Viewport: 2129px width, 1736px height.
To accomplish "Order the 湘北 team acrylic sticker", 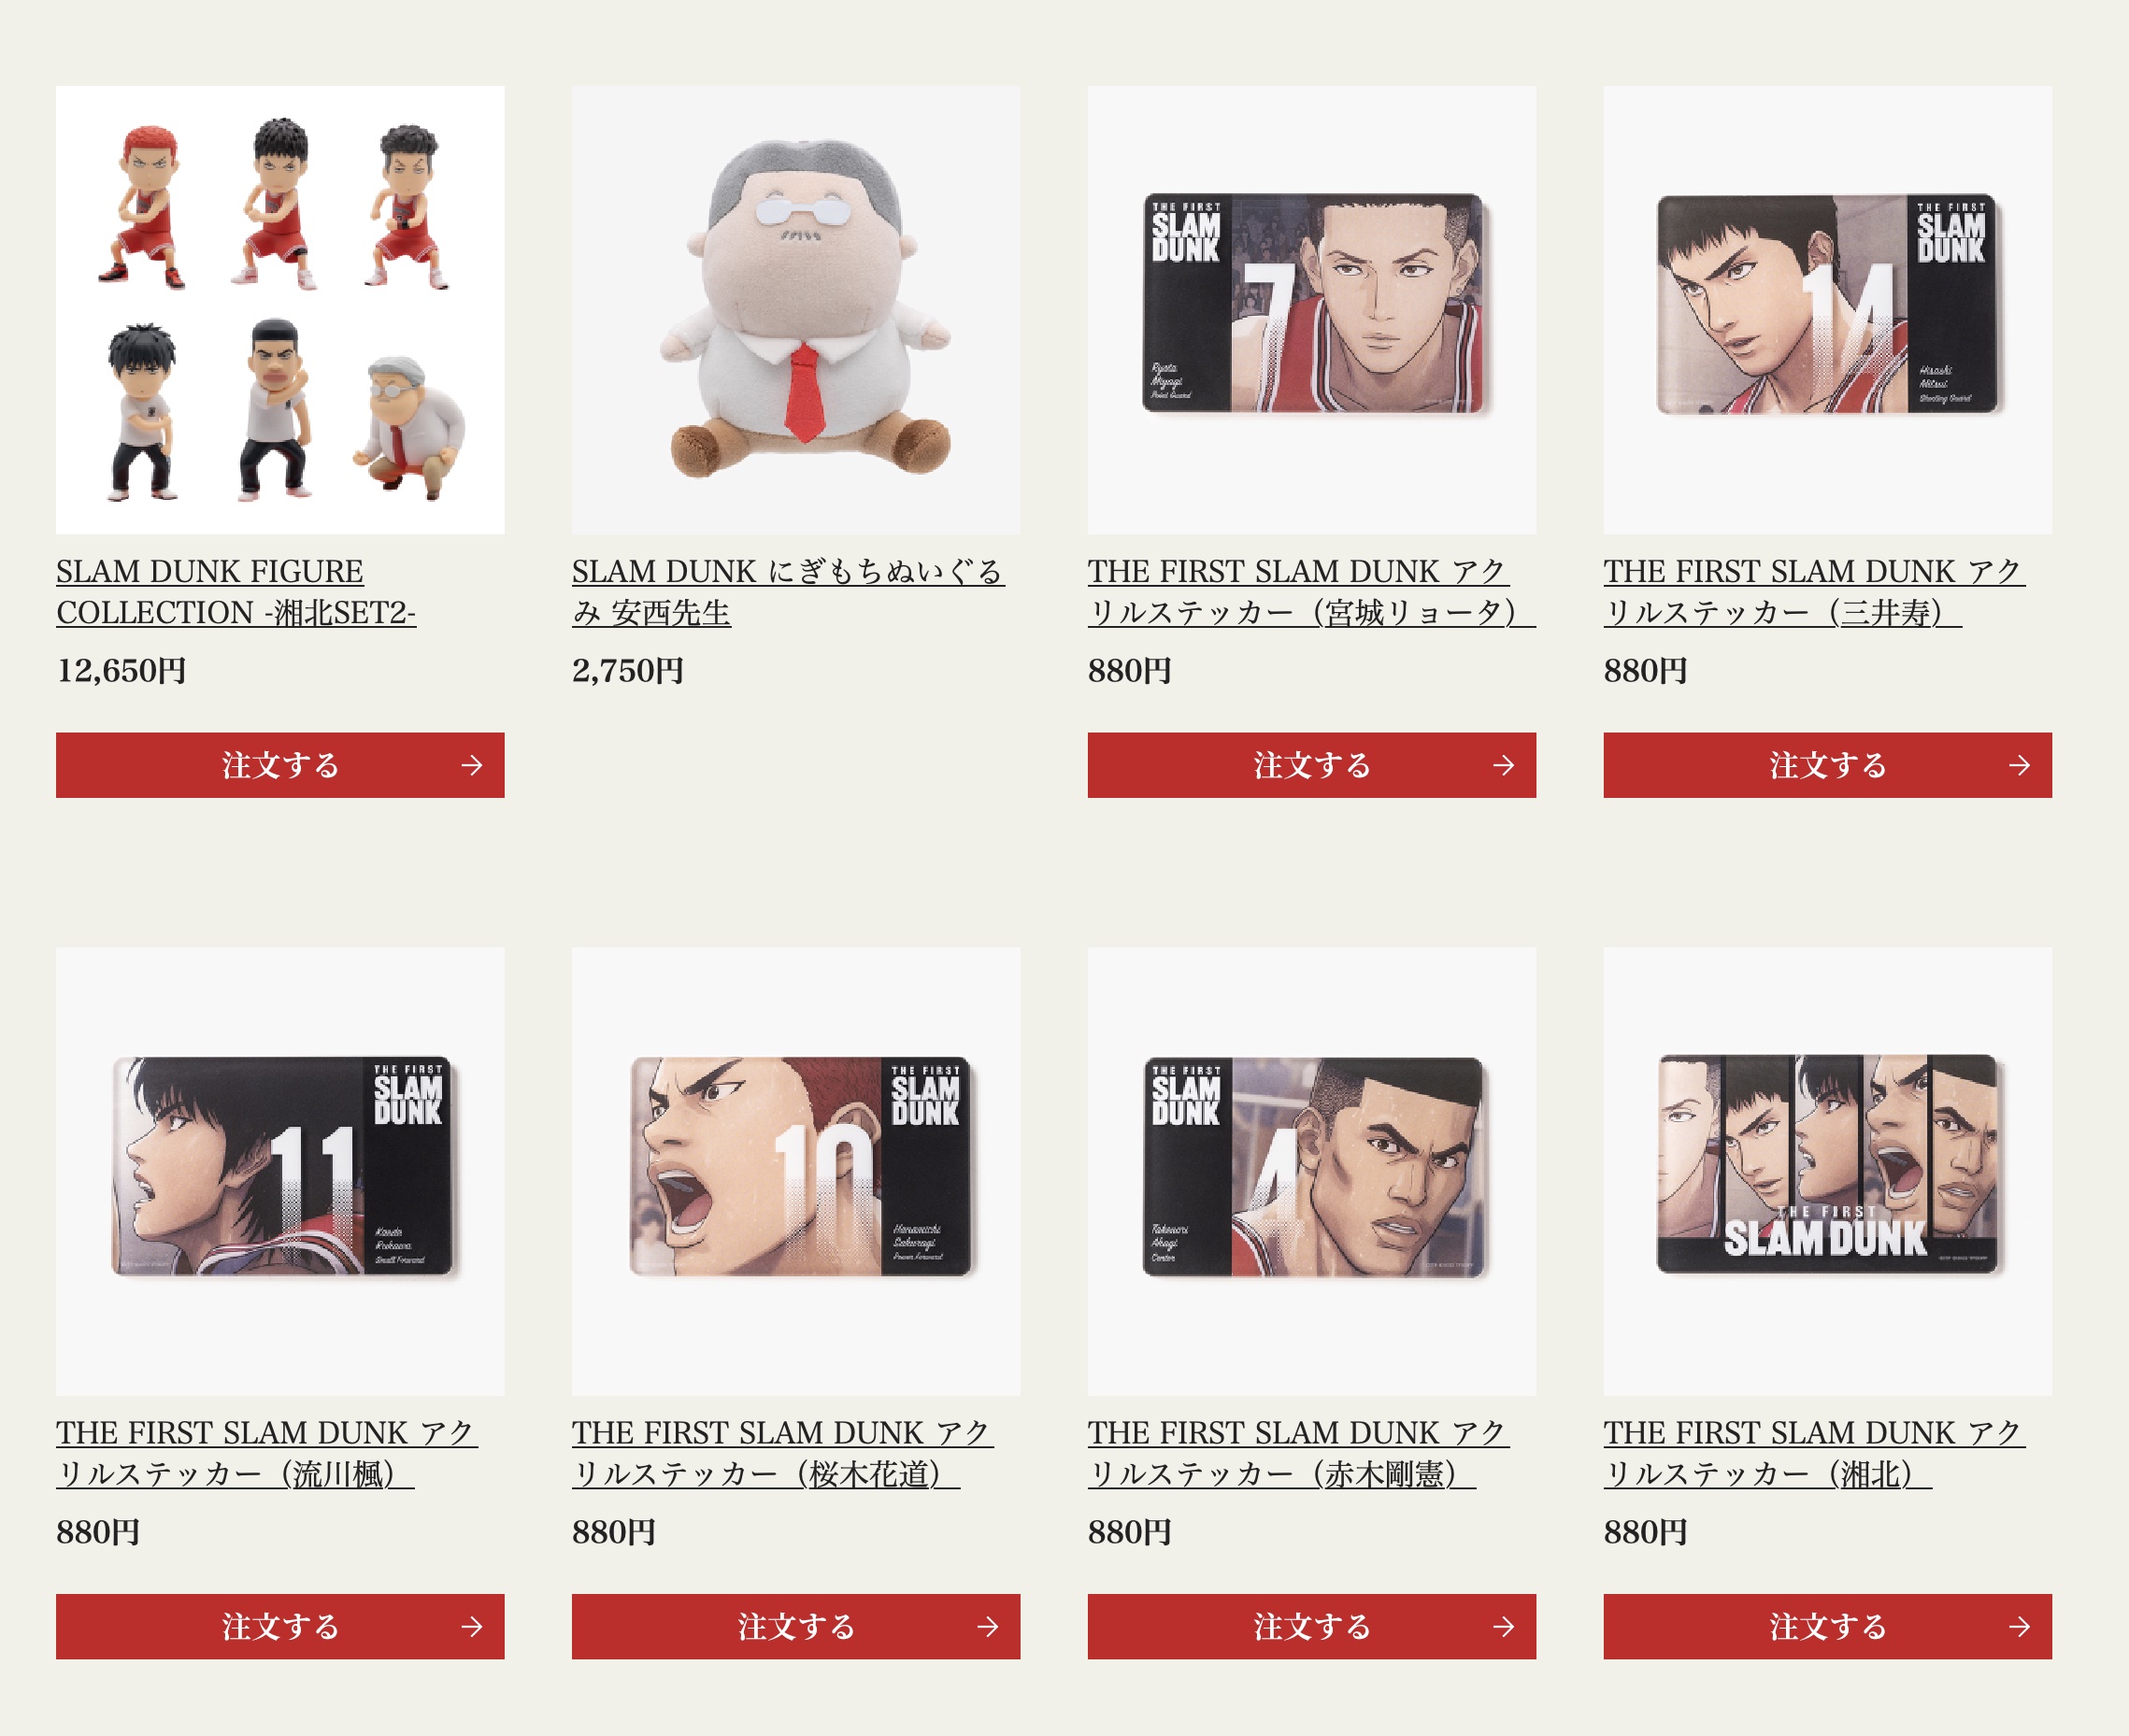I will [1828, 1627].
